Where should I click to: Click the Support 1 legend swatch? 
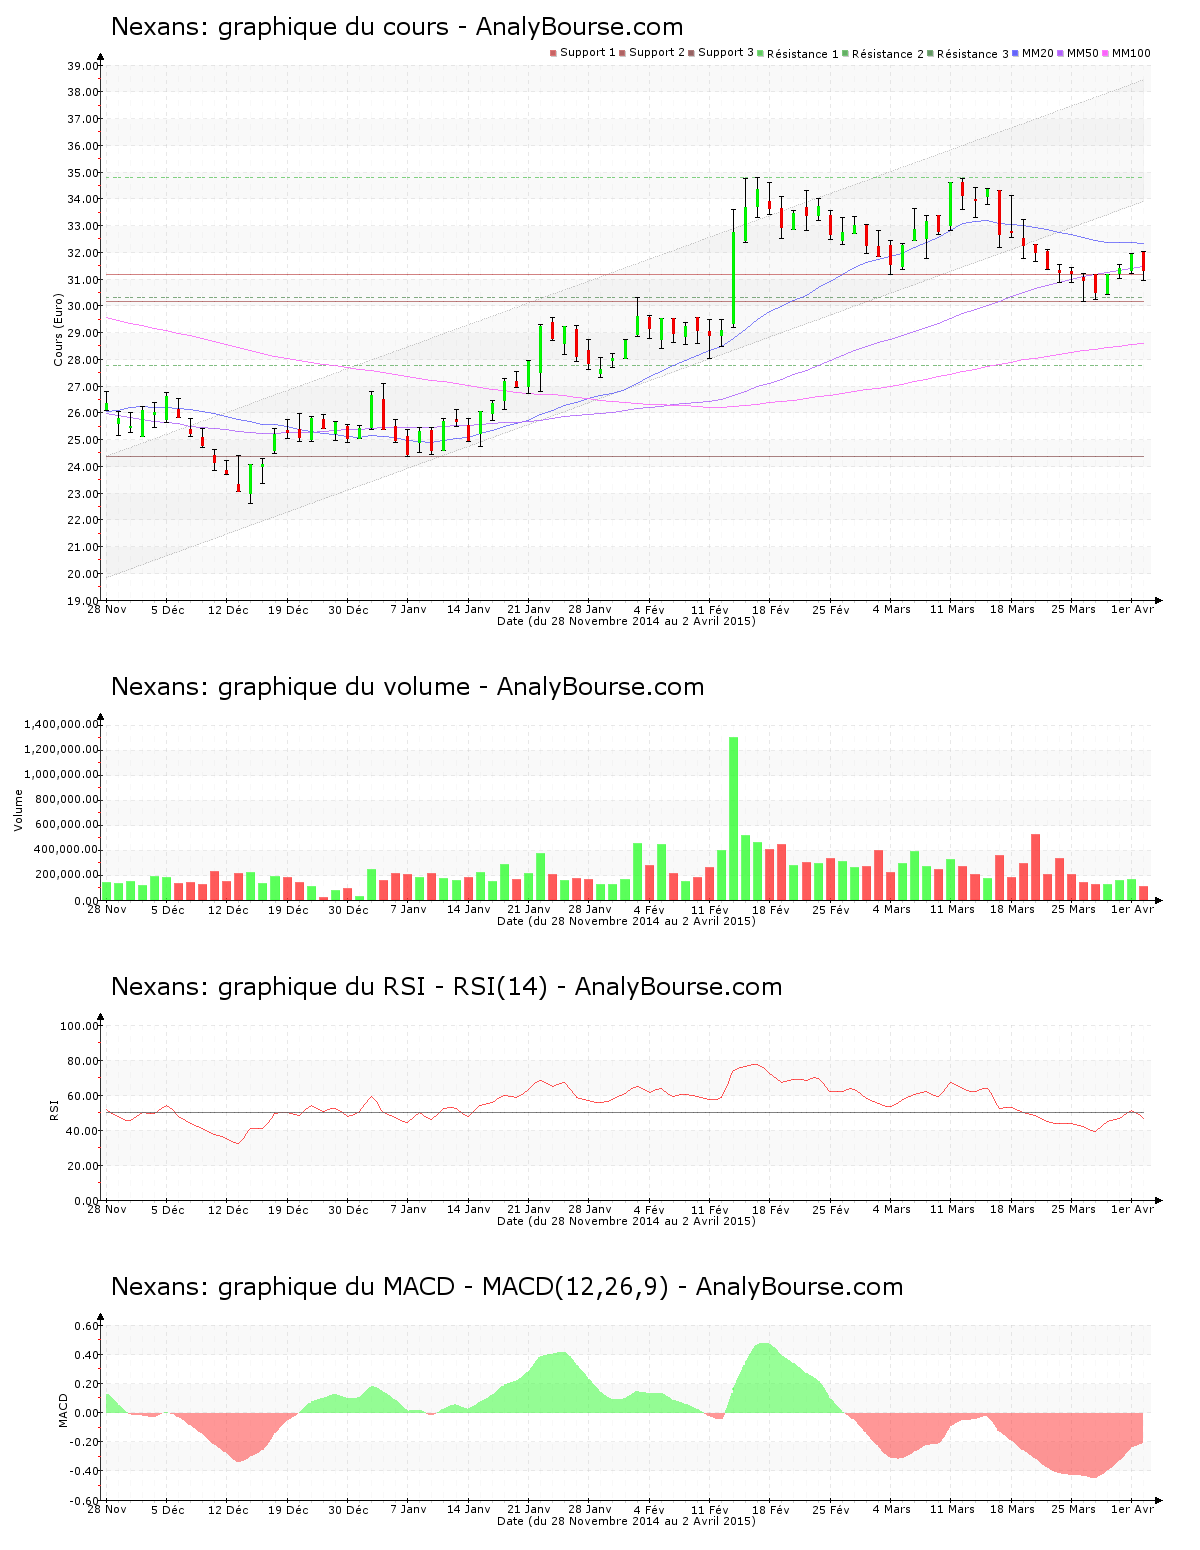pos(553,53)
